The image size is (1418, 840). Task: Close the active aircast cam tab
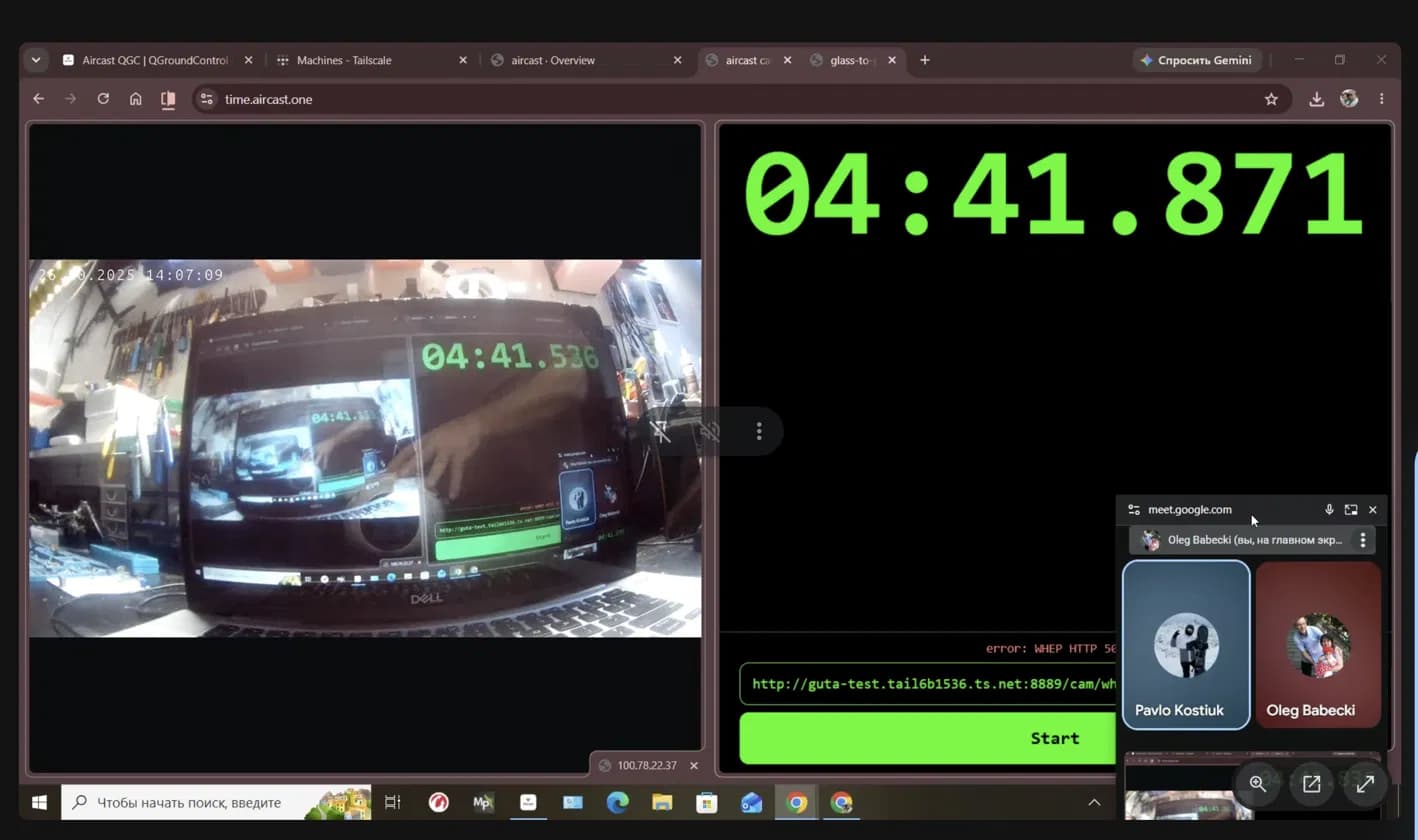coord(787,60)
